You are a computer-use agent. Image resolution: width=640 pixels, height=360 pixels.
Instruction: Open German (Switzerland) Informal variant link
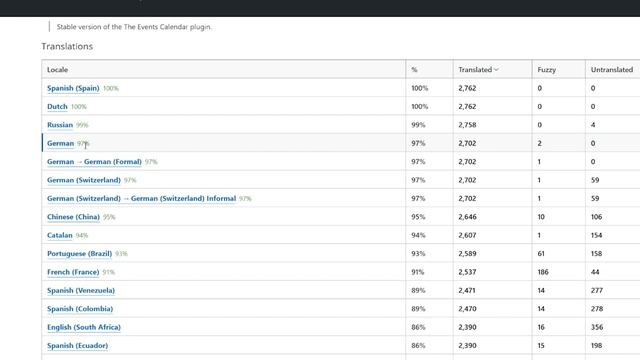tap(142, 198)
